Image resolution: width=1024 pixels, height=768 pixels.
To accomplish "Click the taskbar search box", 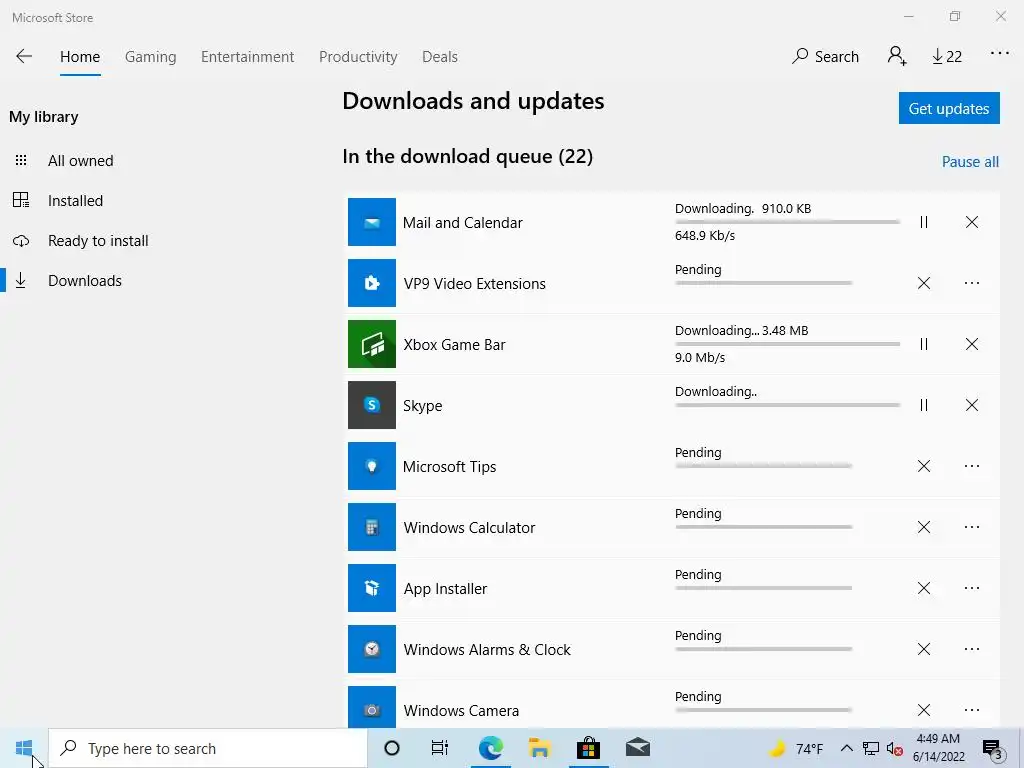I will click(208, 748).
